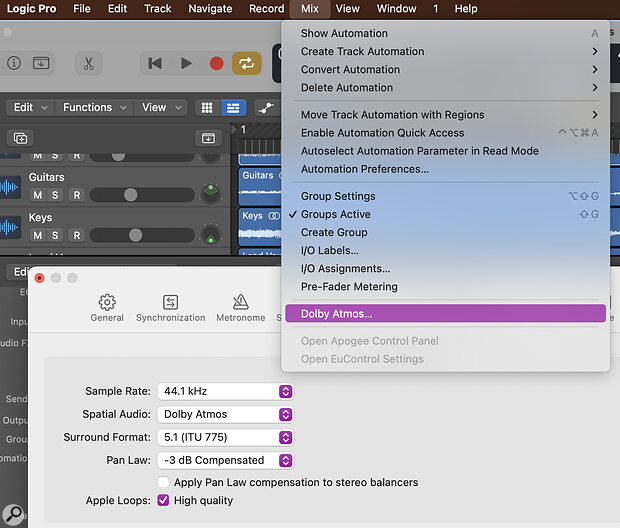The height and width of the screenshot is (528, 620).
Task: Click the scissors editors icon
Action: pos(89,63)
